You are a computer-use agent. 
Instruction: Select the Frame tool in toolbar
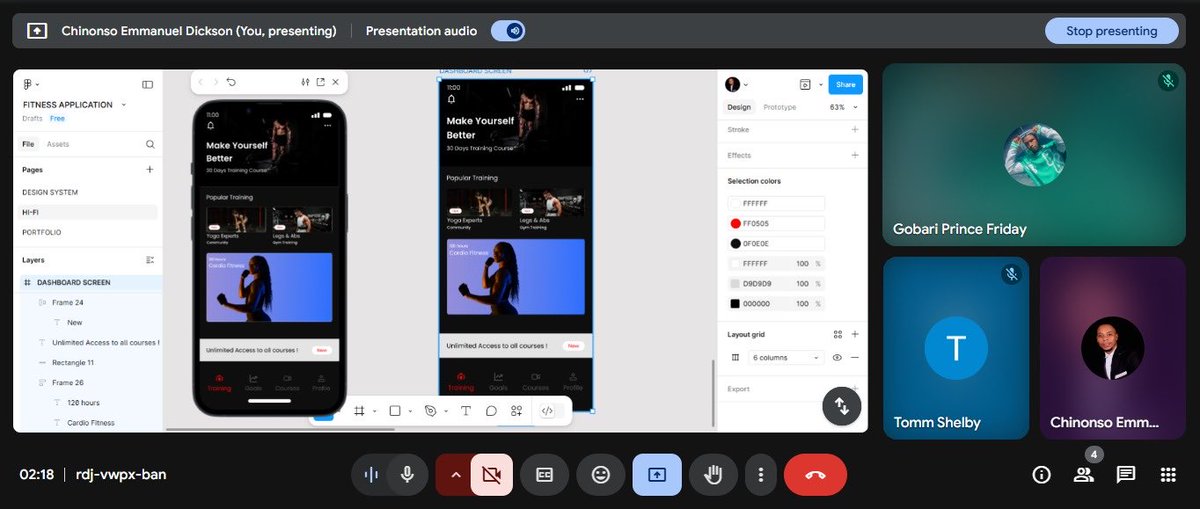[x=360, y=411]
